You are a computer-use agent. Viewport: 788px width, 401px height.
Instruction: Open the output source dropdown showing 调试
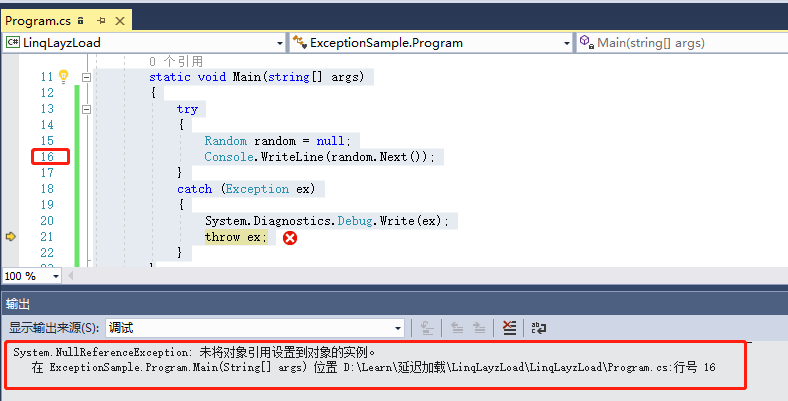tap(255, 328)
